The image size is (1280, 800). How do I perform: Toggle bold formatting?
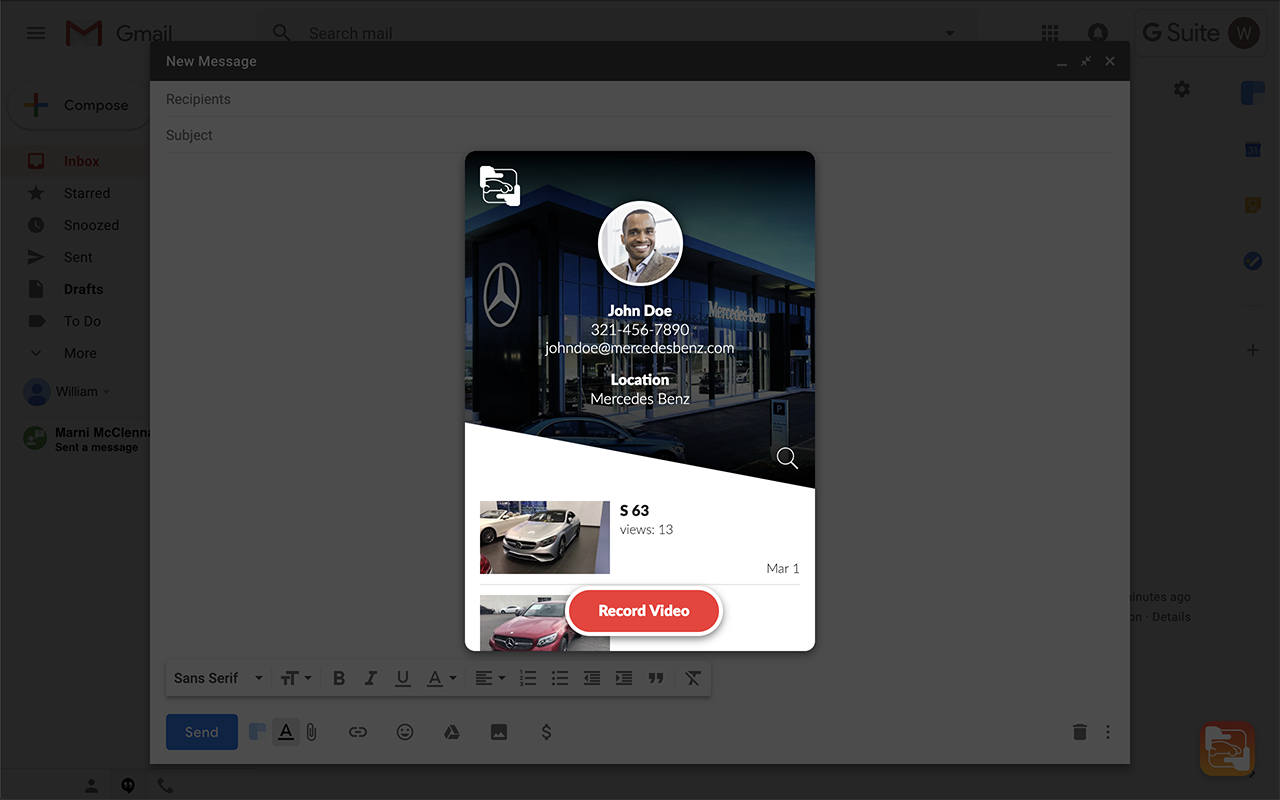pyautogui.click(x=339, y=678)
